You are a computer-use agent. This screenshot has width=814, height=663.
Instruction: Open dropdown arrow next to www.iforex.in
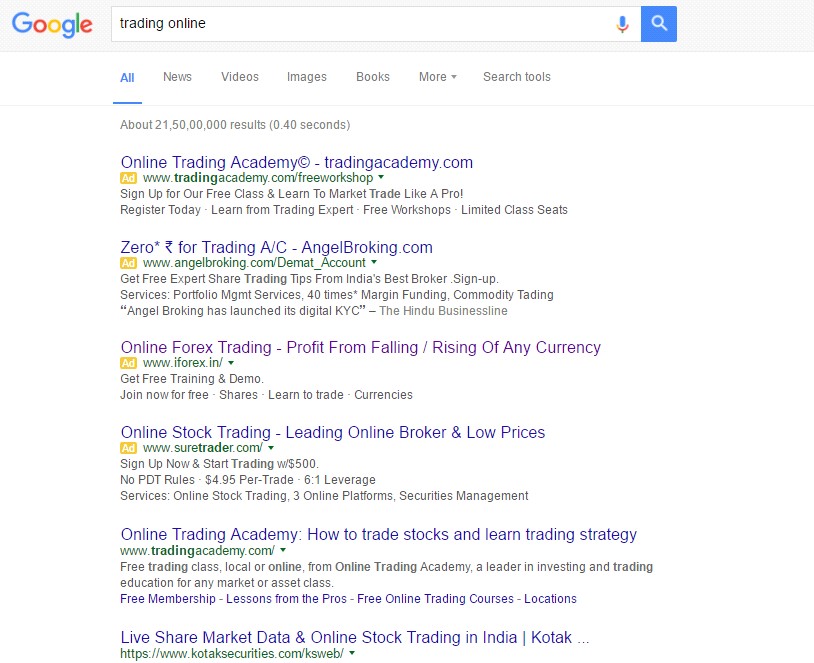pos(231,362)
